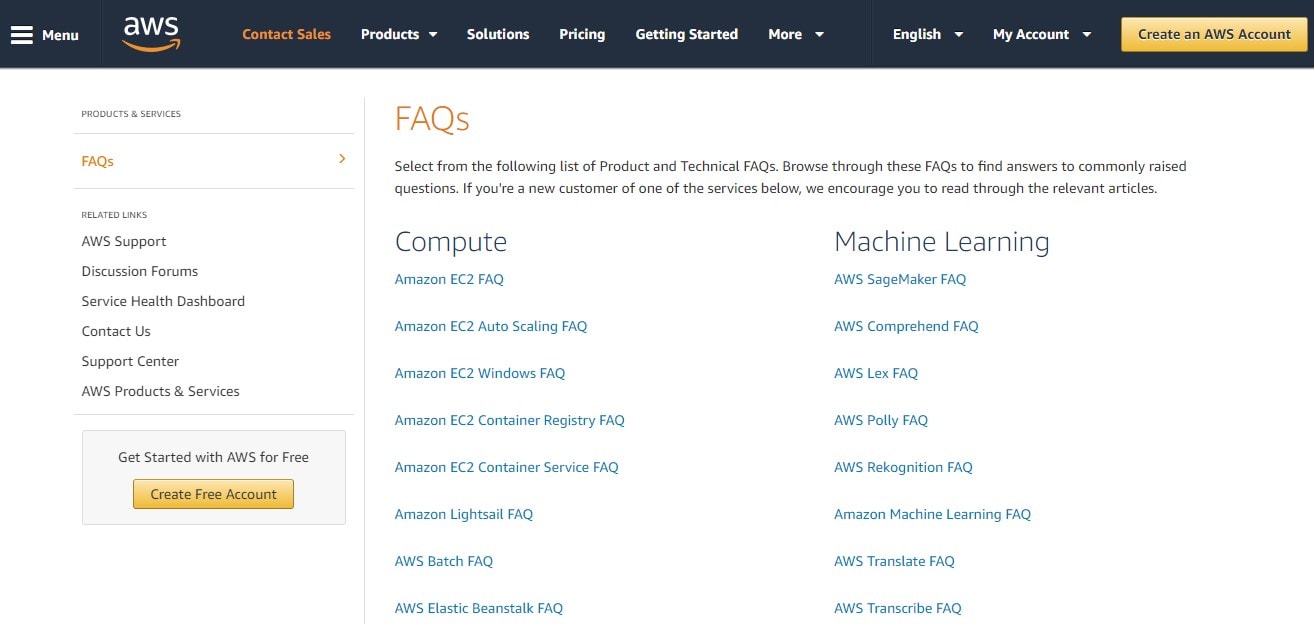Click the Related Links sidebar label
Viewport: 1314px width, 624px height.
[114, 215]
